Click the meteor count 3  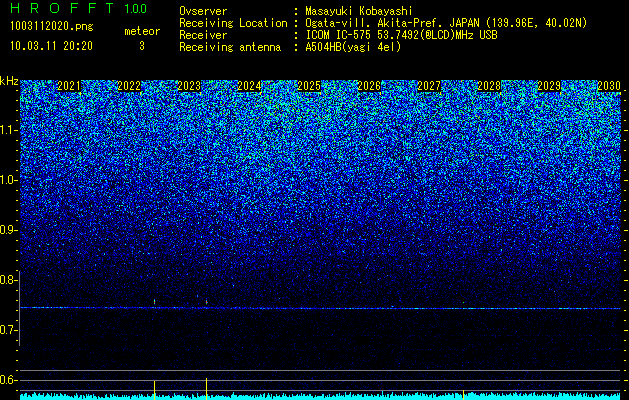[142, 46]
